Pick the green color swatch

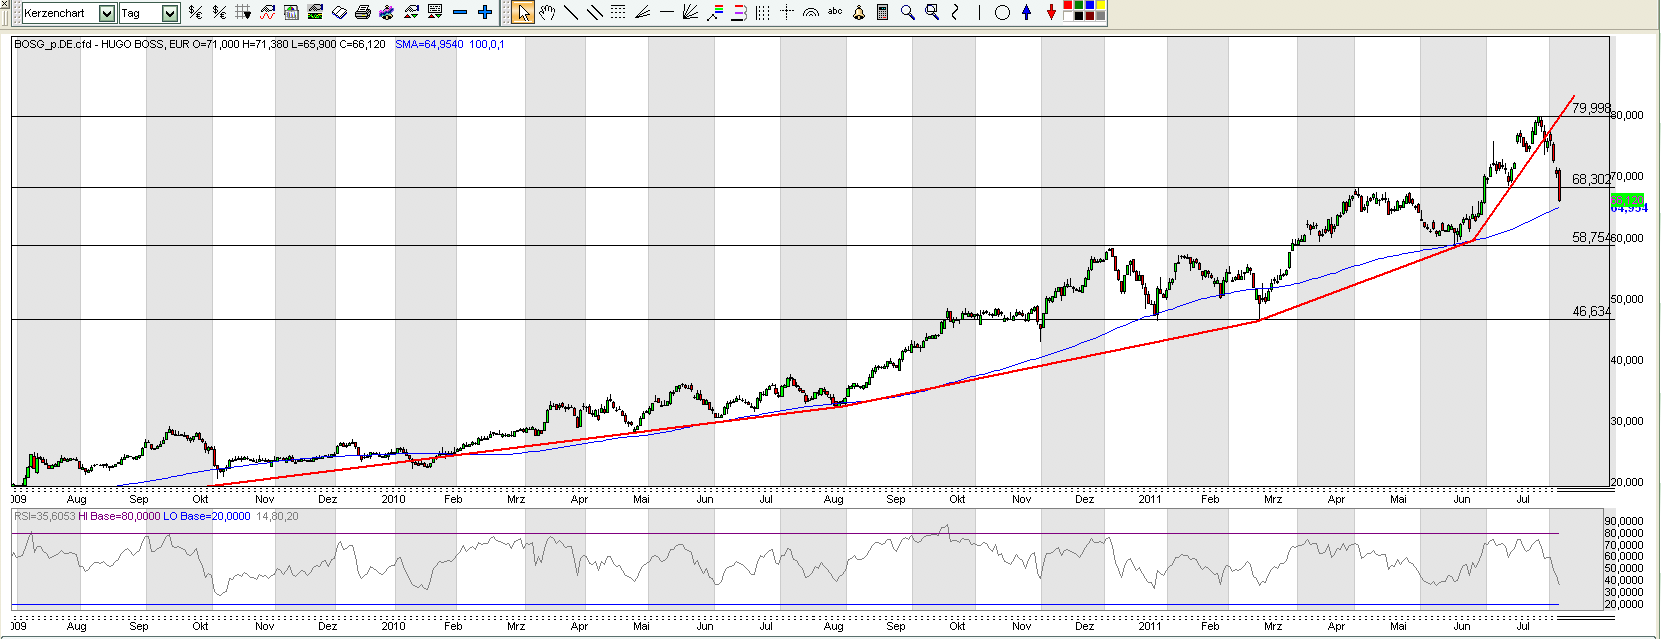pyautogui.click(x=1079, y=5)
